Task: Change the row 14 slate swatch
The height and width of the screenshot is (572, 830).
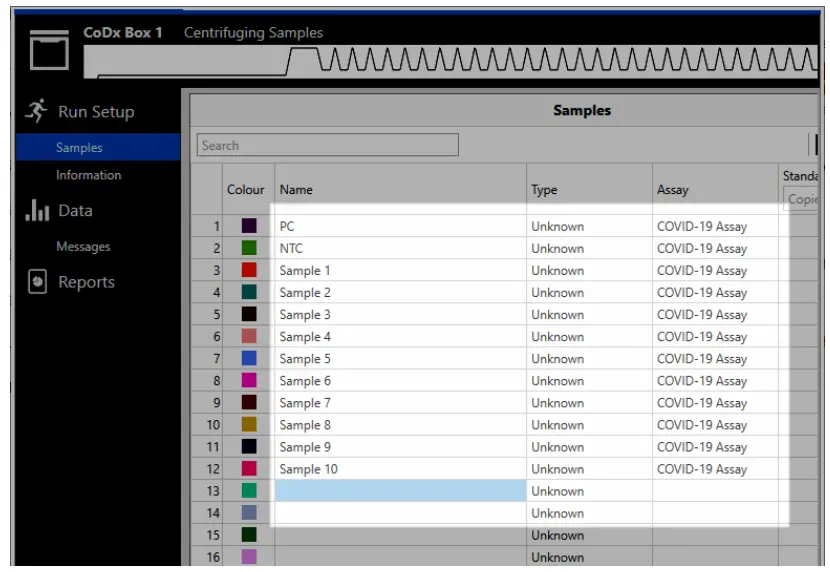Action: point(249,512)
